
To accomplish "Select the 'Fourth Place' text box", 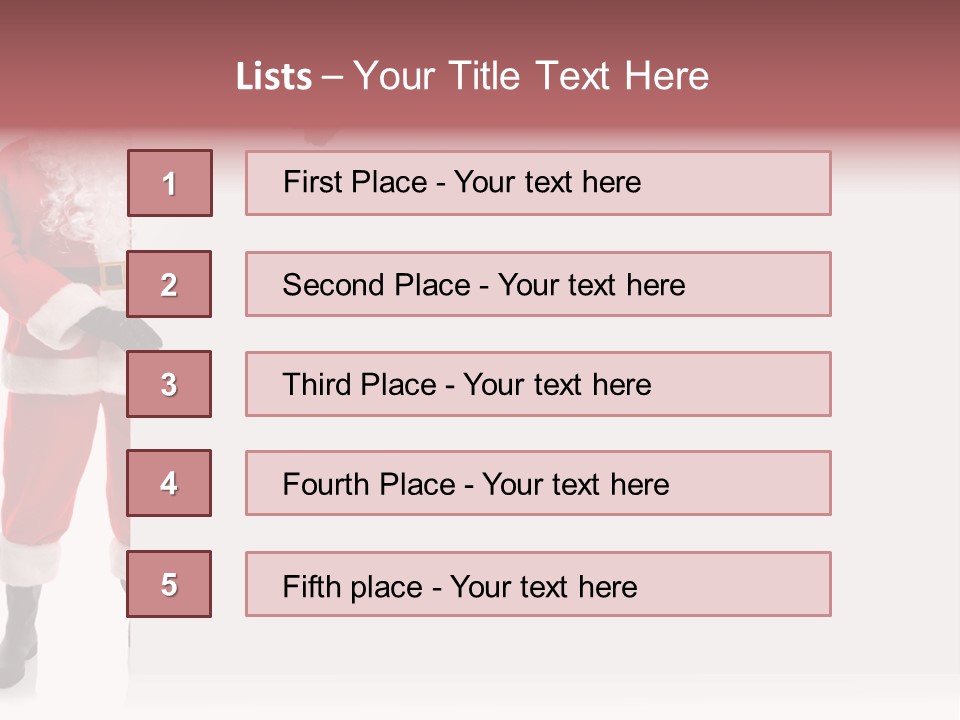I will [x=538, y=484].
